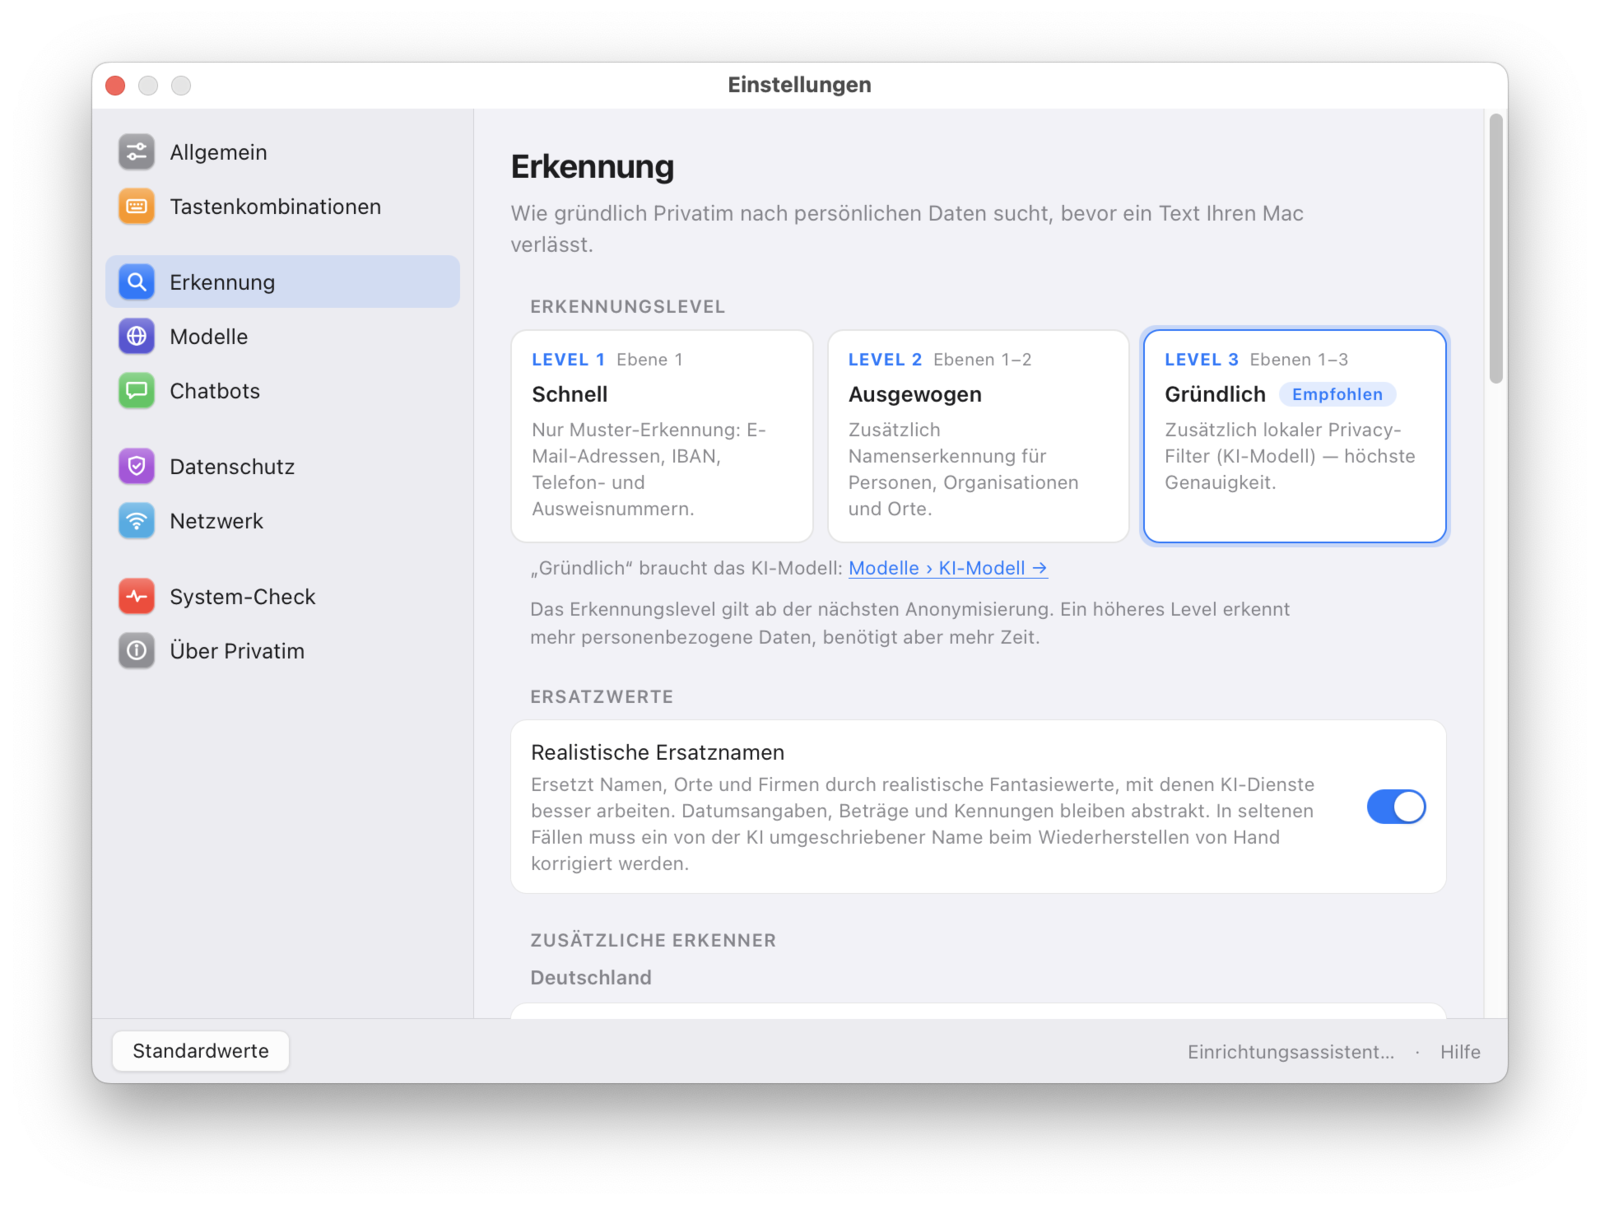Viewport: 1600px width, 1205px height.
Task: Click the Deutschland subheading
Action: click(591, 978)
